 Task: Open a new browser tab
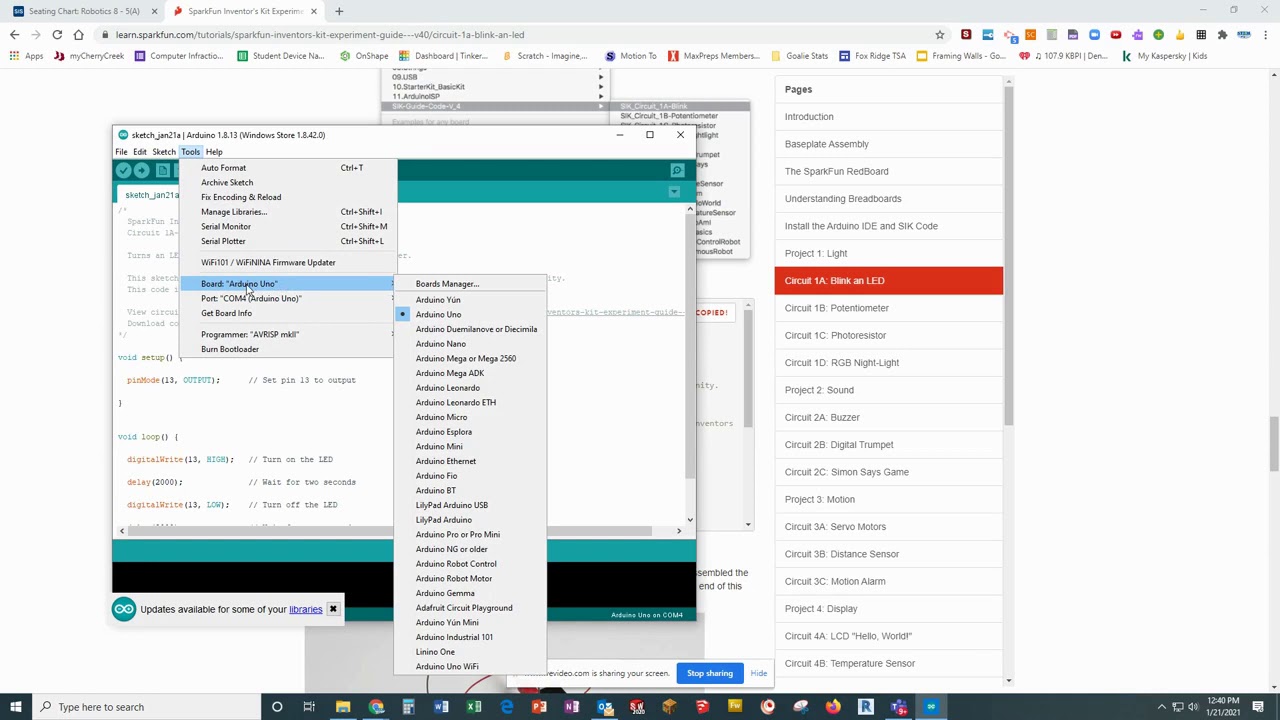pyautogui.click(x=339, y=11)
